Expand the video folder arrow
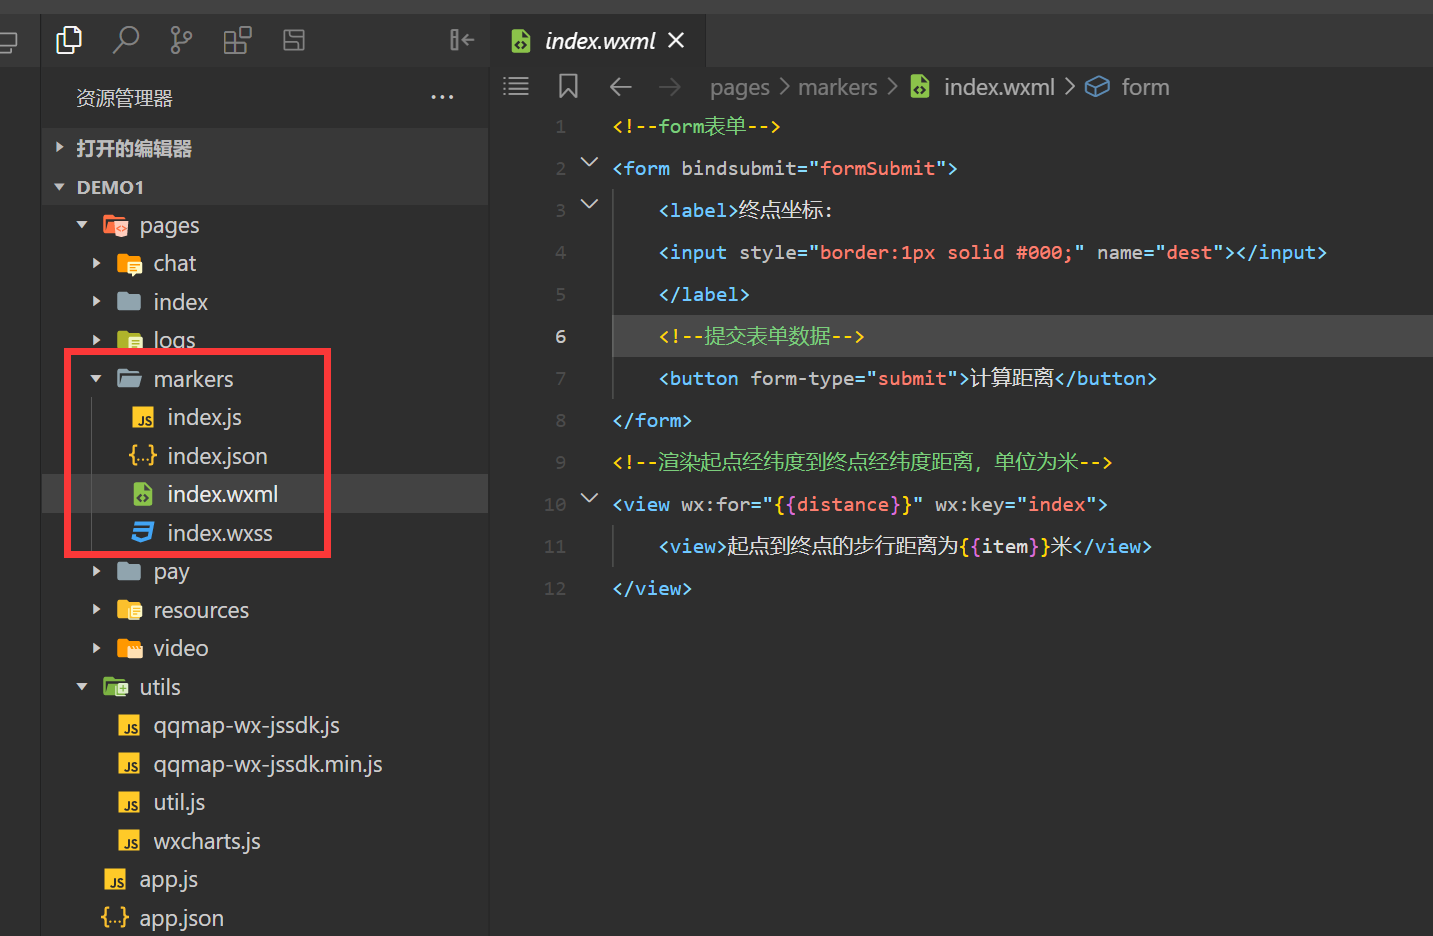Screen dimensions: 1433x936 (x=96, y=648)
